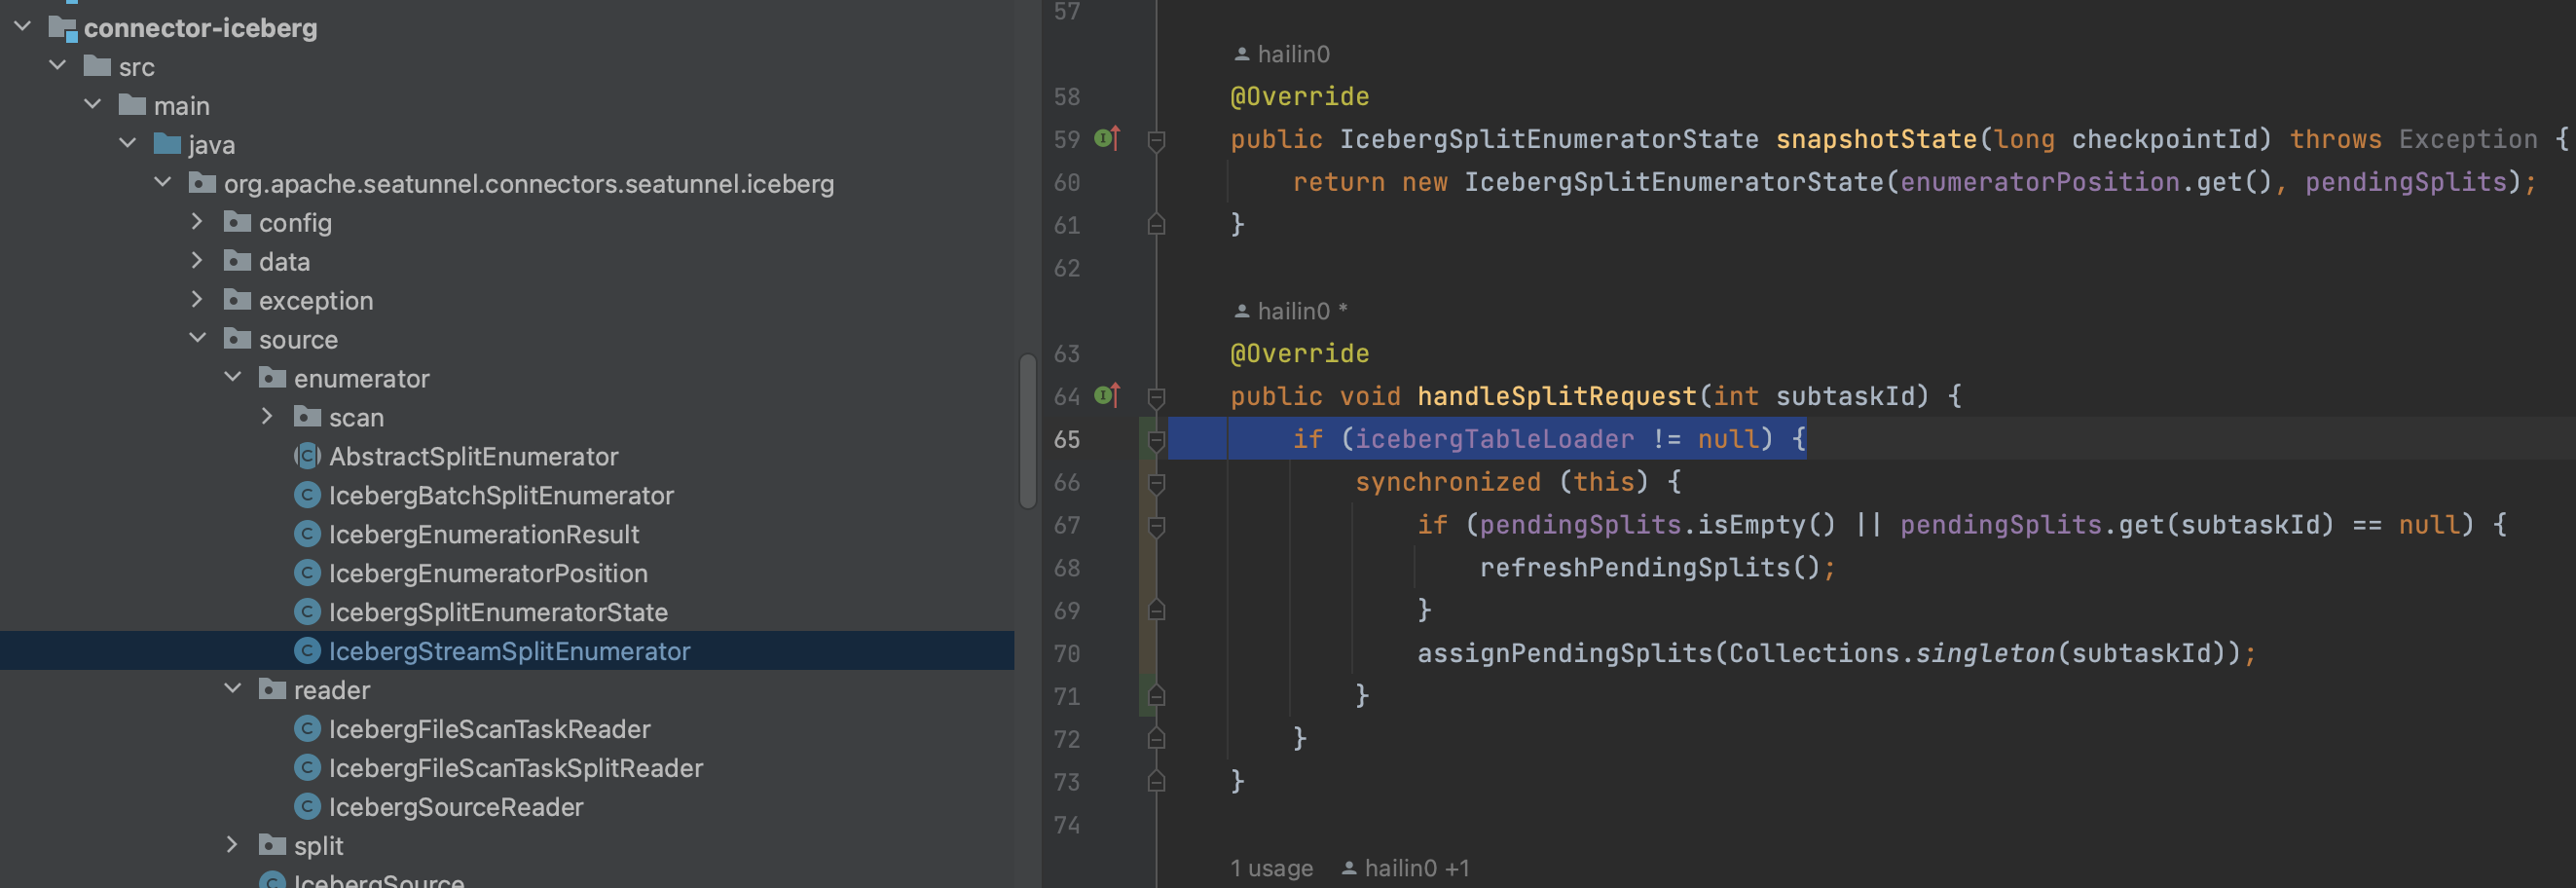Click the 1 usage inlay hint
The image size is (2576, 888).
pyautogui.click(x=1271, y=867)
